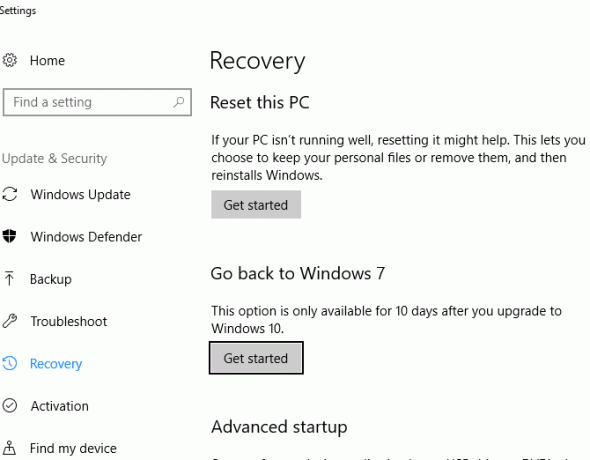Click the Windows Defender shield icon
The width and height of the screenshot is (590, 460).
[x=9, y=237]
